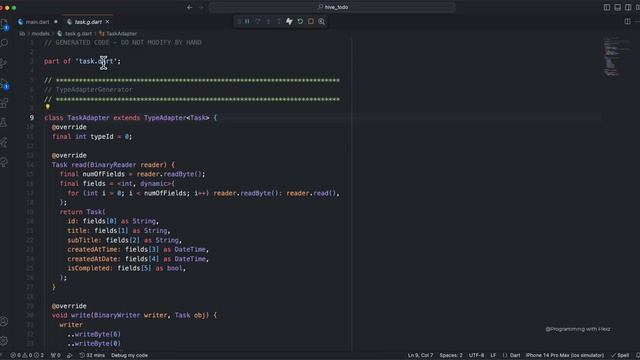
Task: Toggle the Spell checker status item
Action: pyautogui.click(x=620, y=356)
